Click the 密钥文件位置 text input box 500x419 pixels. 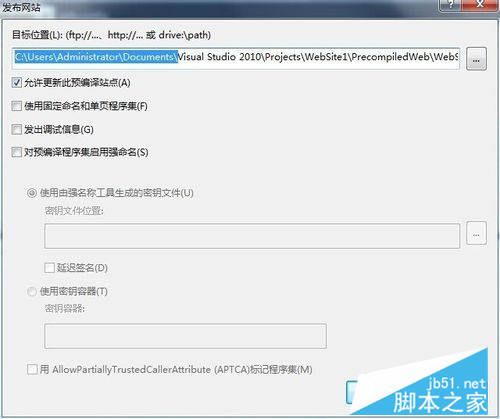click(252, 236)
